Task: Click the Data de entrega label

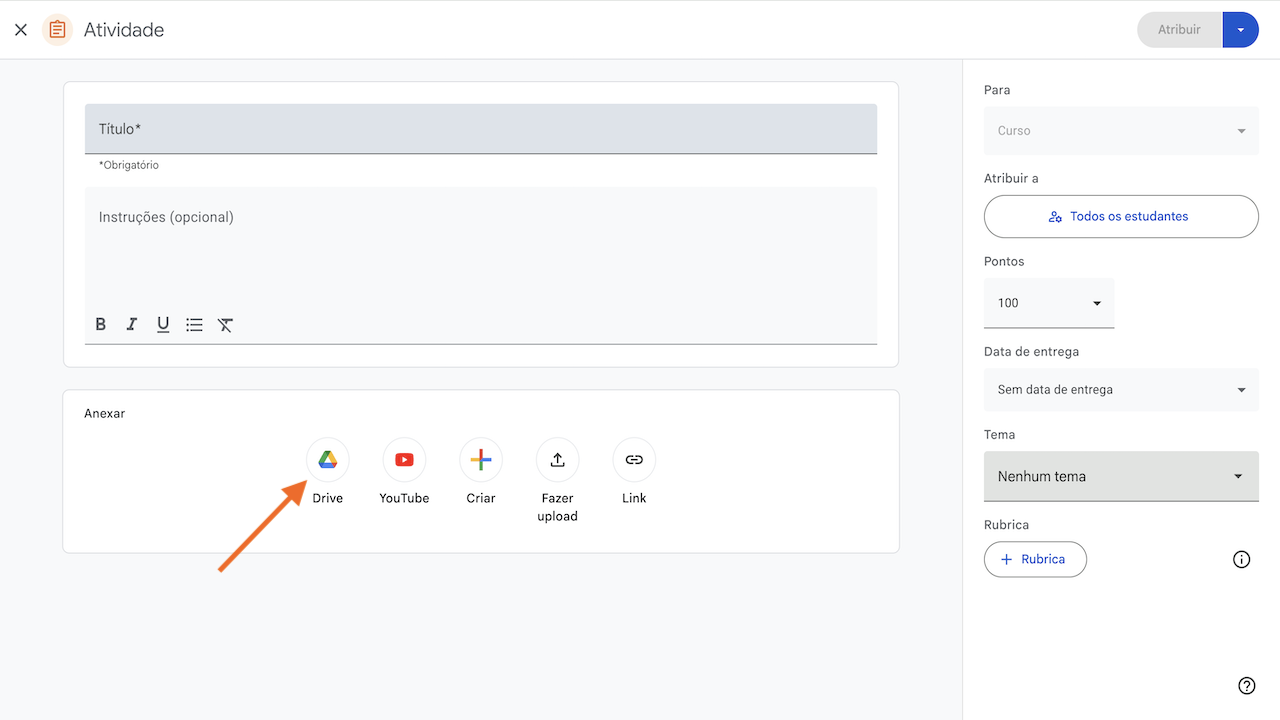Action: pos(1031,352)
